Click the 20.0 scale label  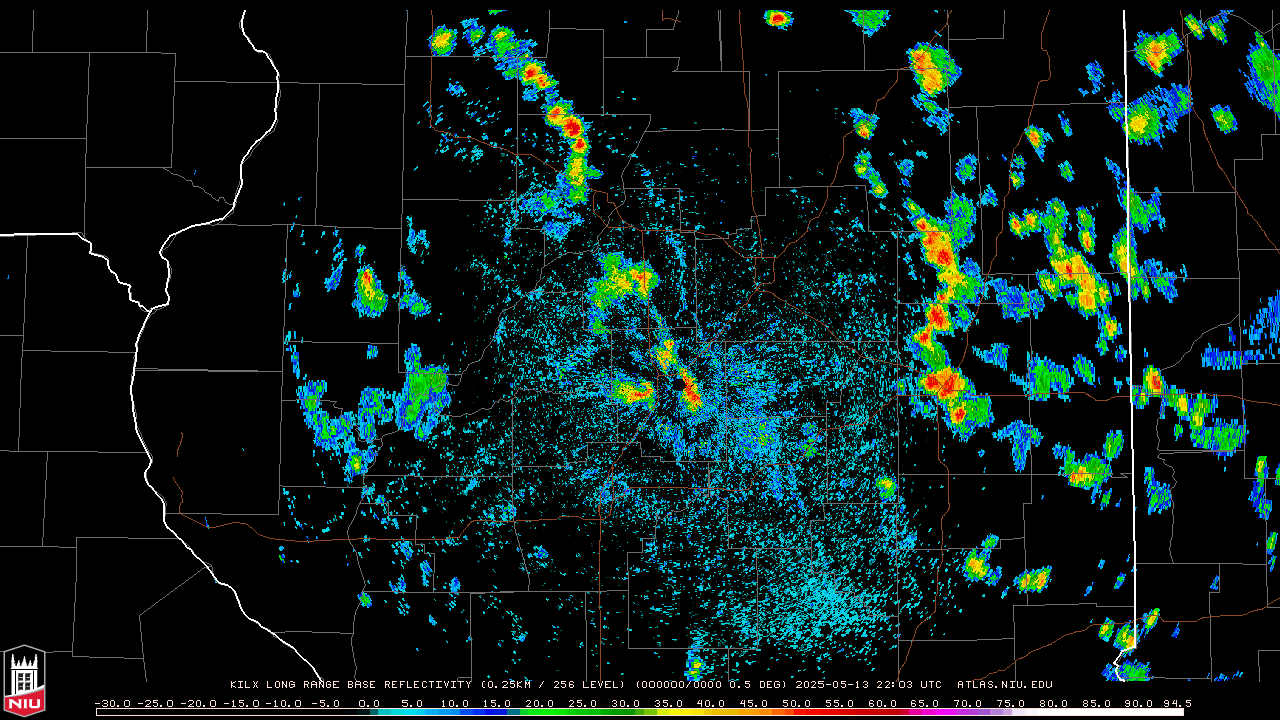click(539, 704)
